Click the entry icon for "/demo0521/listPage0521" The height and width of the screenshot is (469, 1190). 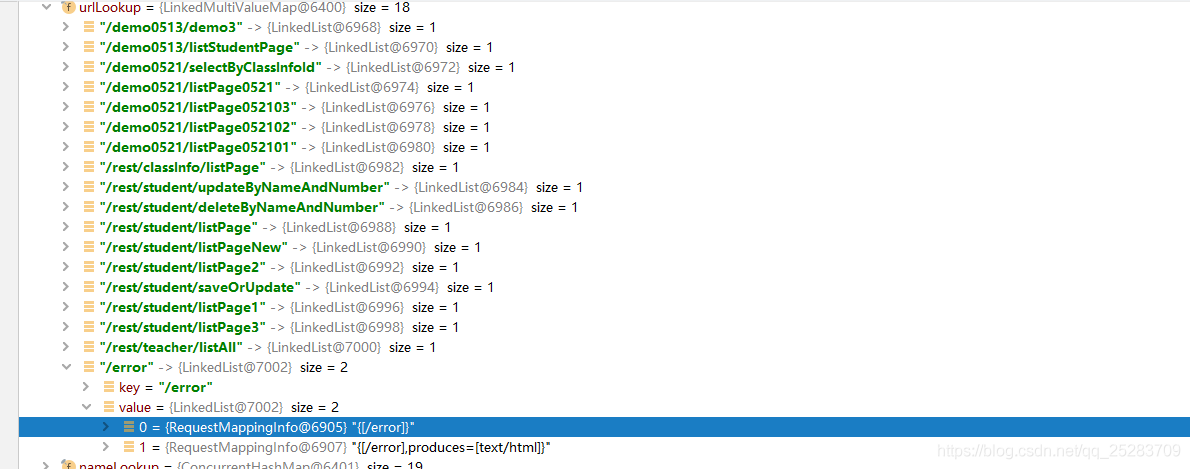[x=89, y=87]
